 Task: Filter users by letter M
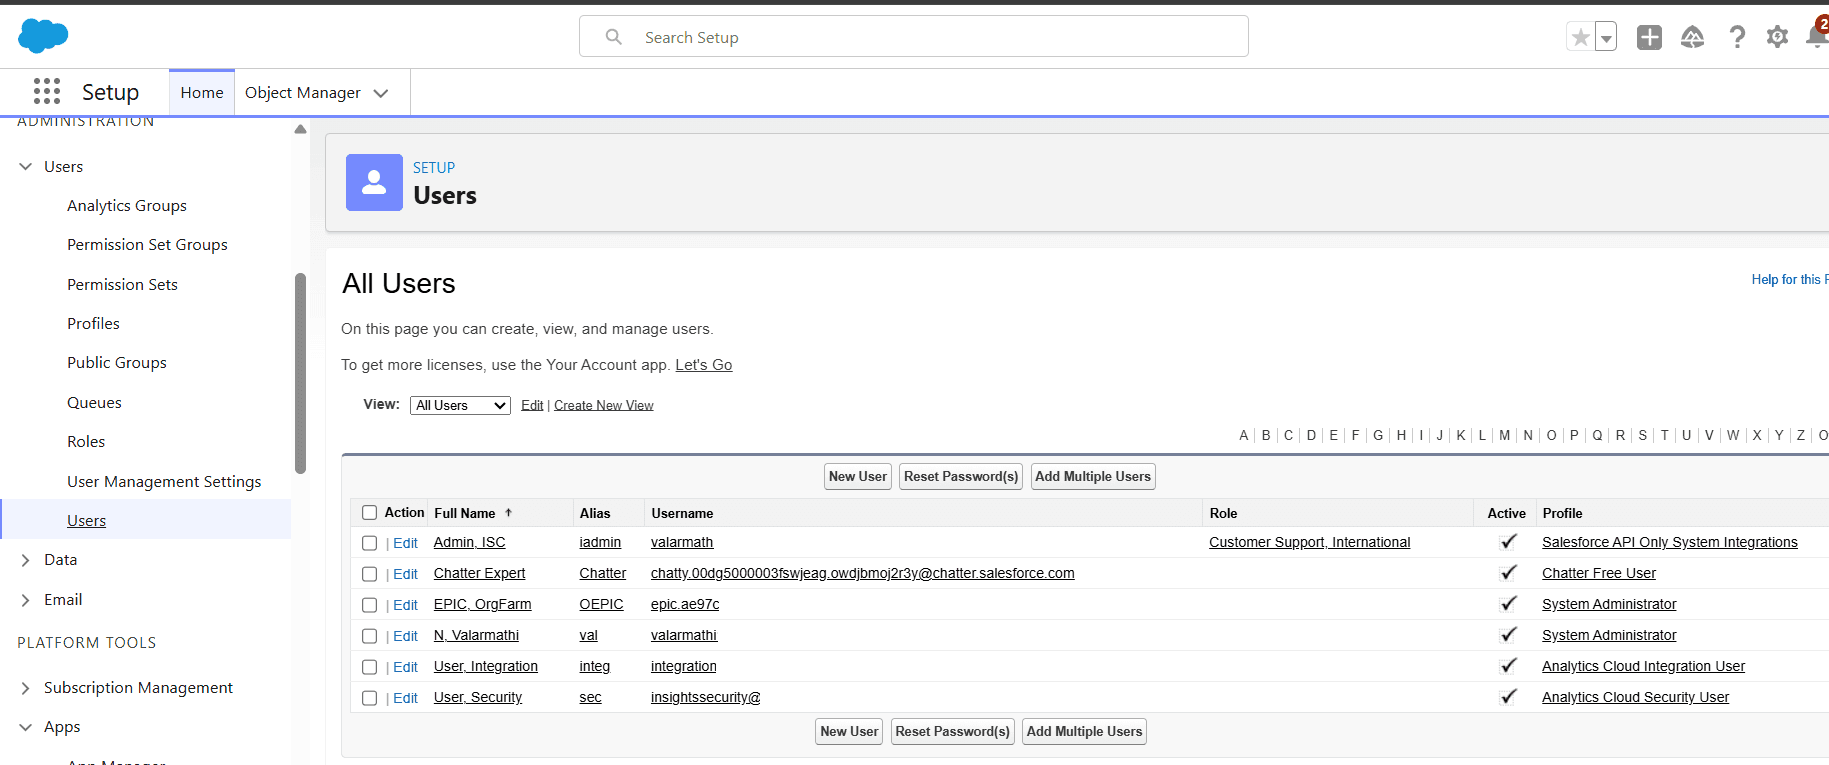[x=1504, y=435]
